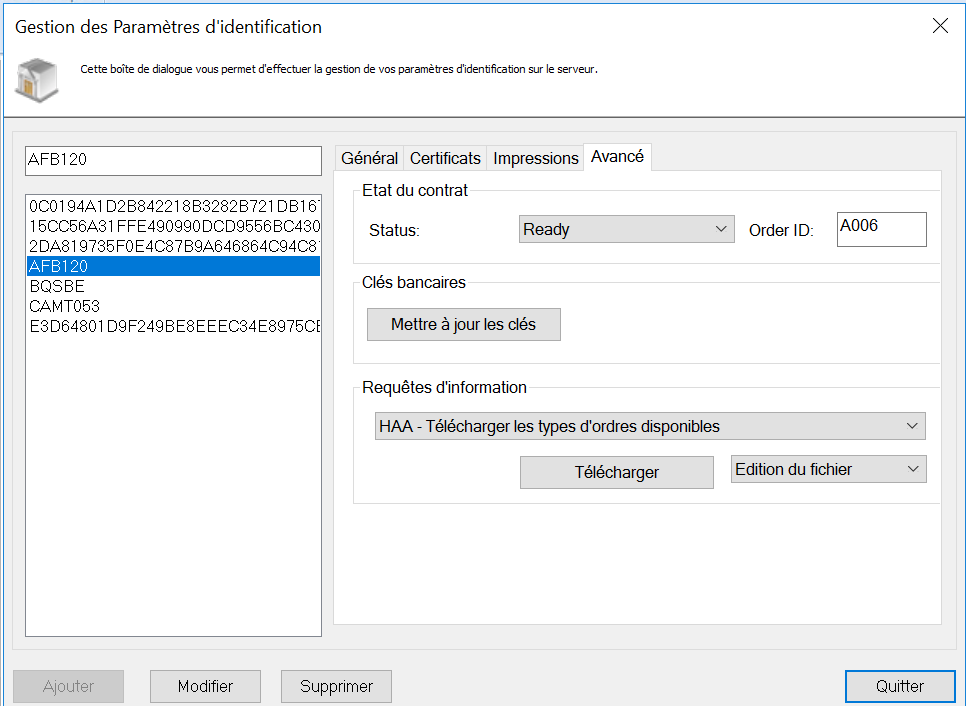Open the Certificats tab
The width and height of the screenshot is (966, 706).
pos(445,158)
